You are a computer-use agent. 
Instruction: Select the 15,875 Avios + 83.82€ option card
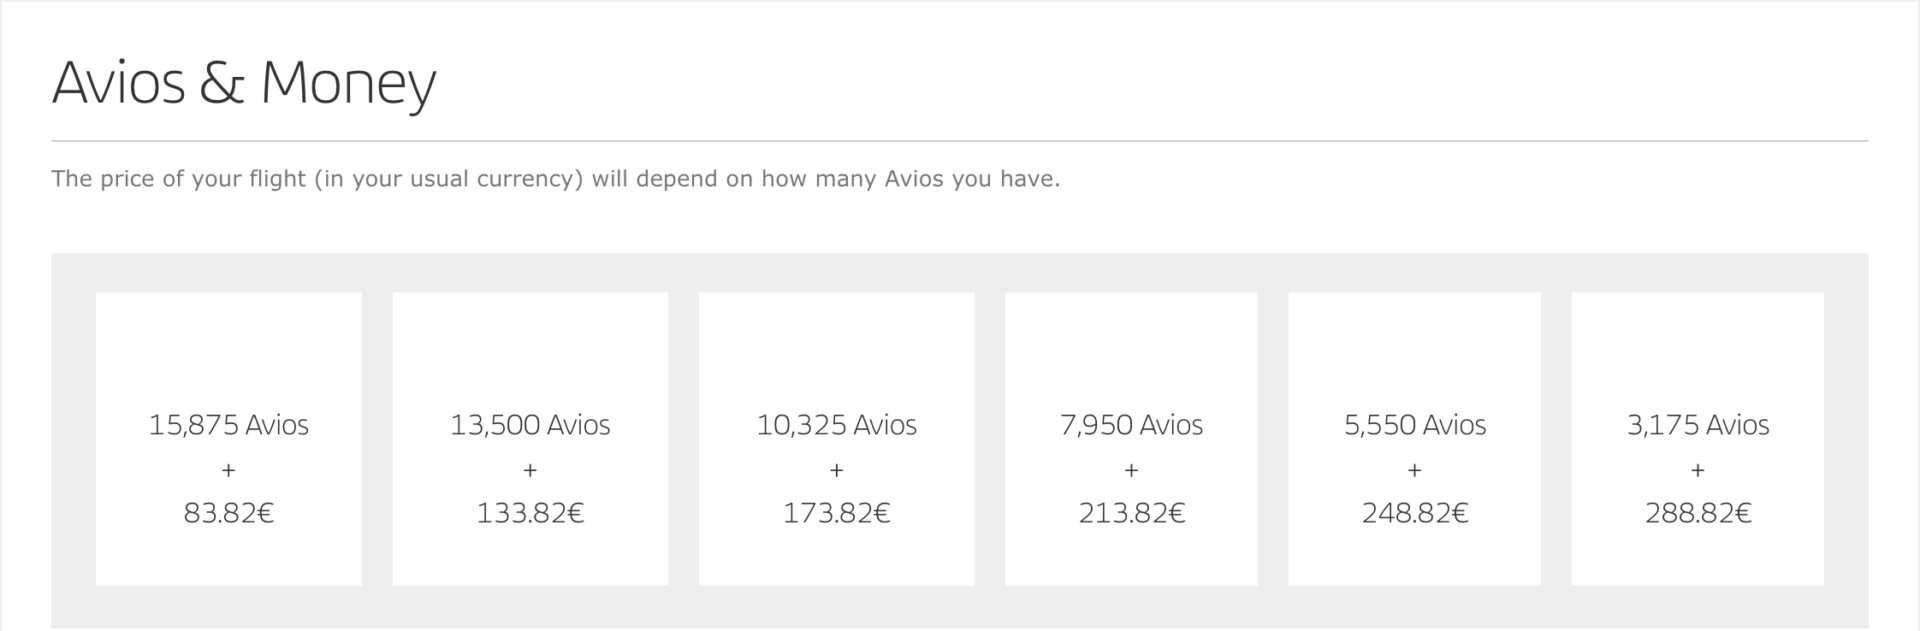(x=228, y=438)
